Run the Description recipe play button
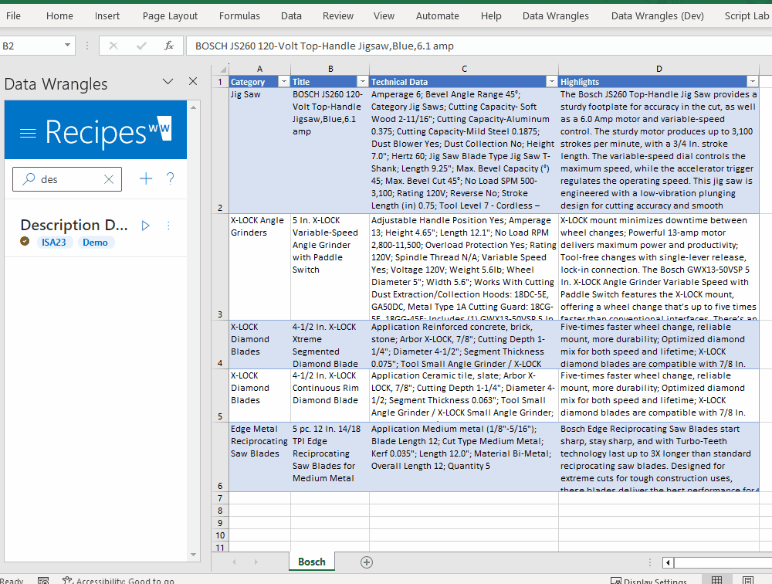The height and width of the screenshot is (584, 772). click(x=145, y=226)
